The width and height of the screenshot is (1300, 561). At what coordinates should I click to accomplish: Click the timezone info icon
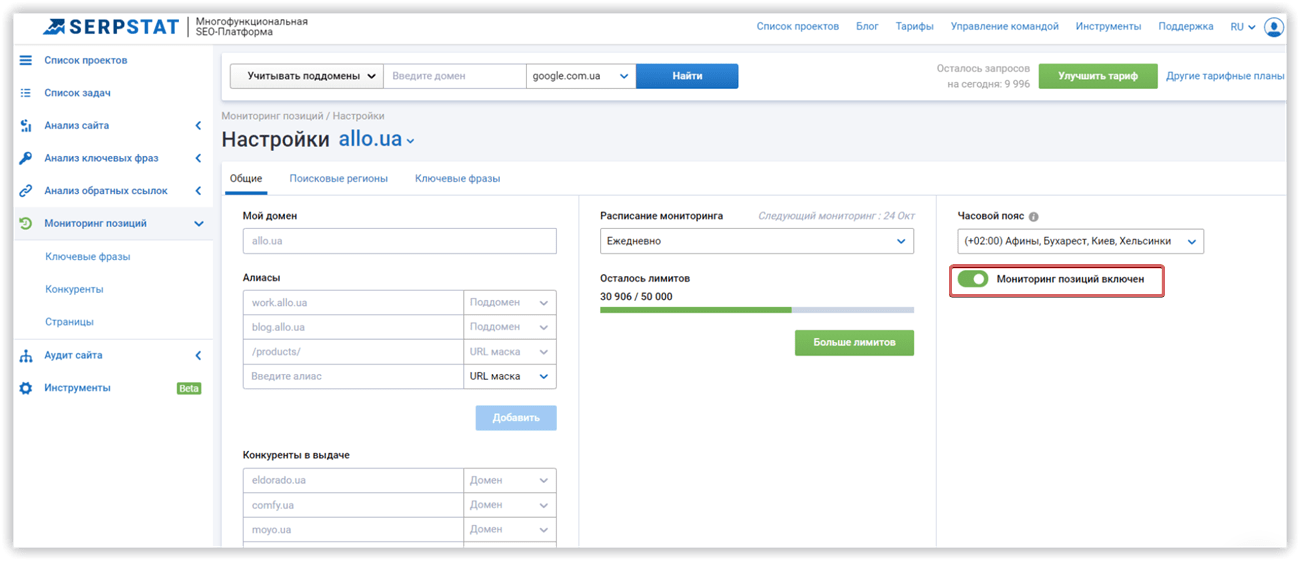point(1033,216)
